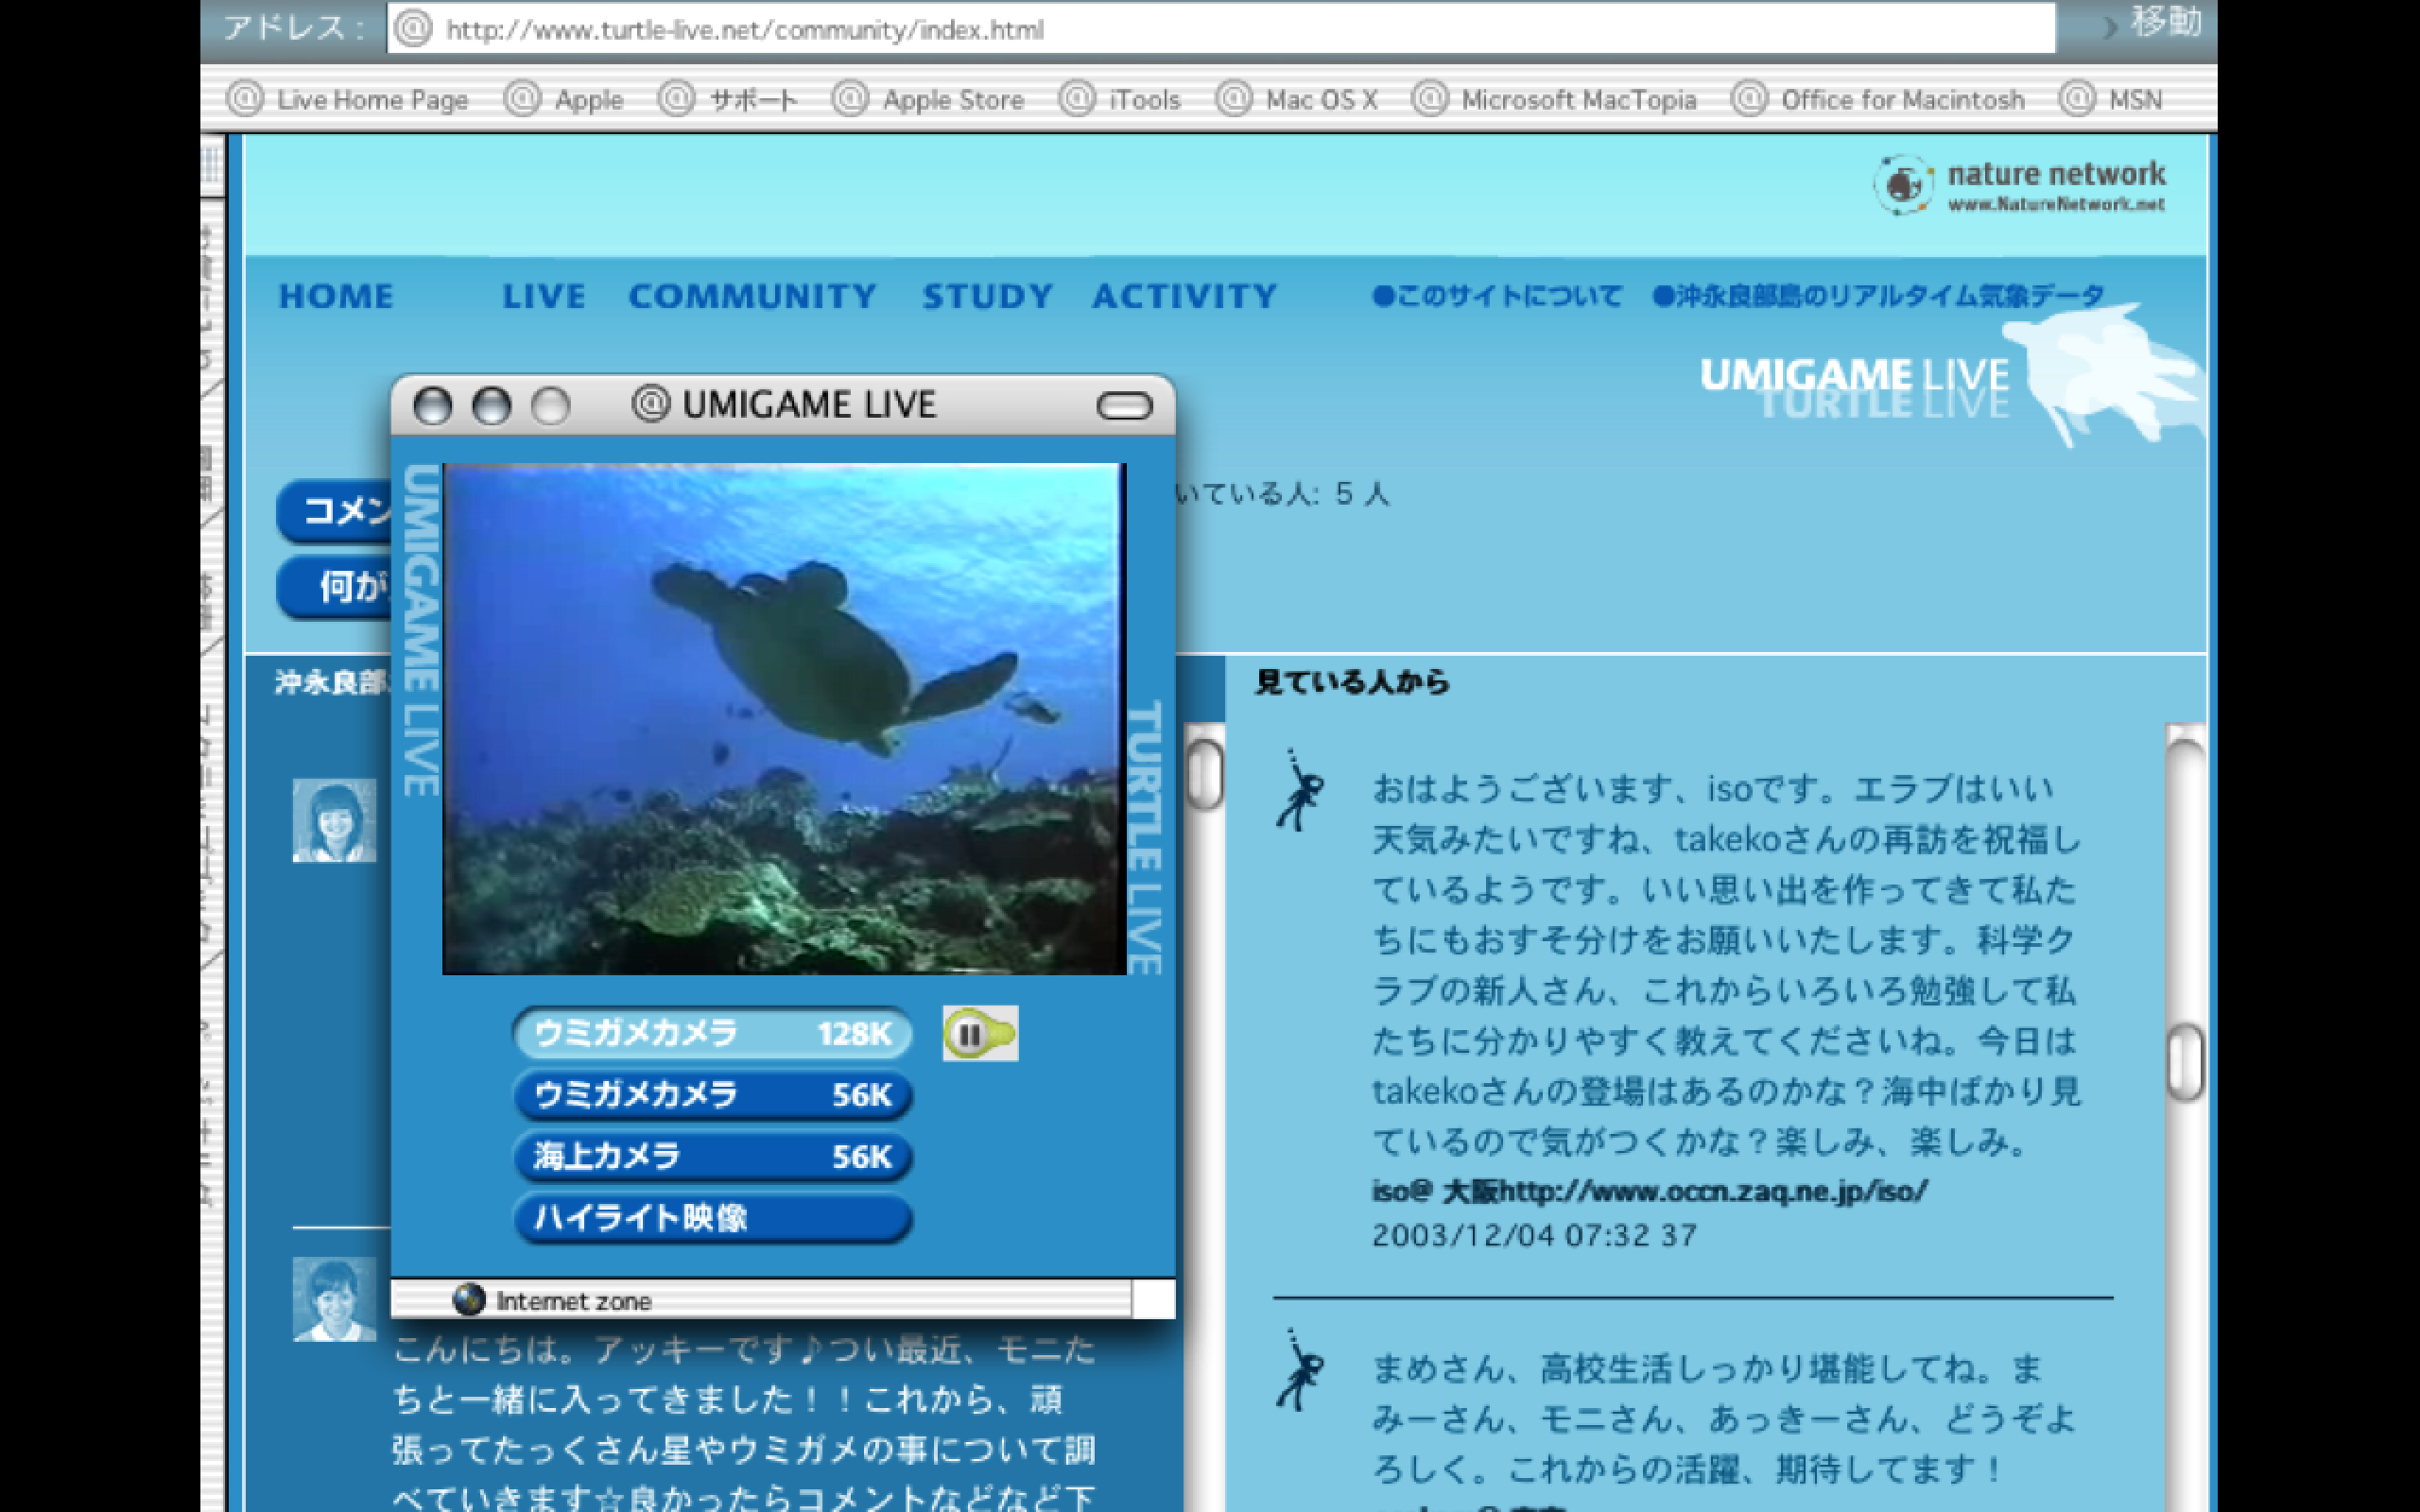Click the Mac OS X bookmark icon
The image size is (2420, 1512).
pyautogui.click(x=1233, y=99)
